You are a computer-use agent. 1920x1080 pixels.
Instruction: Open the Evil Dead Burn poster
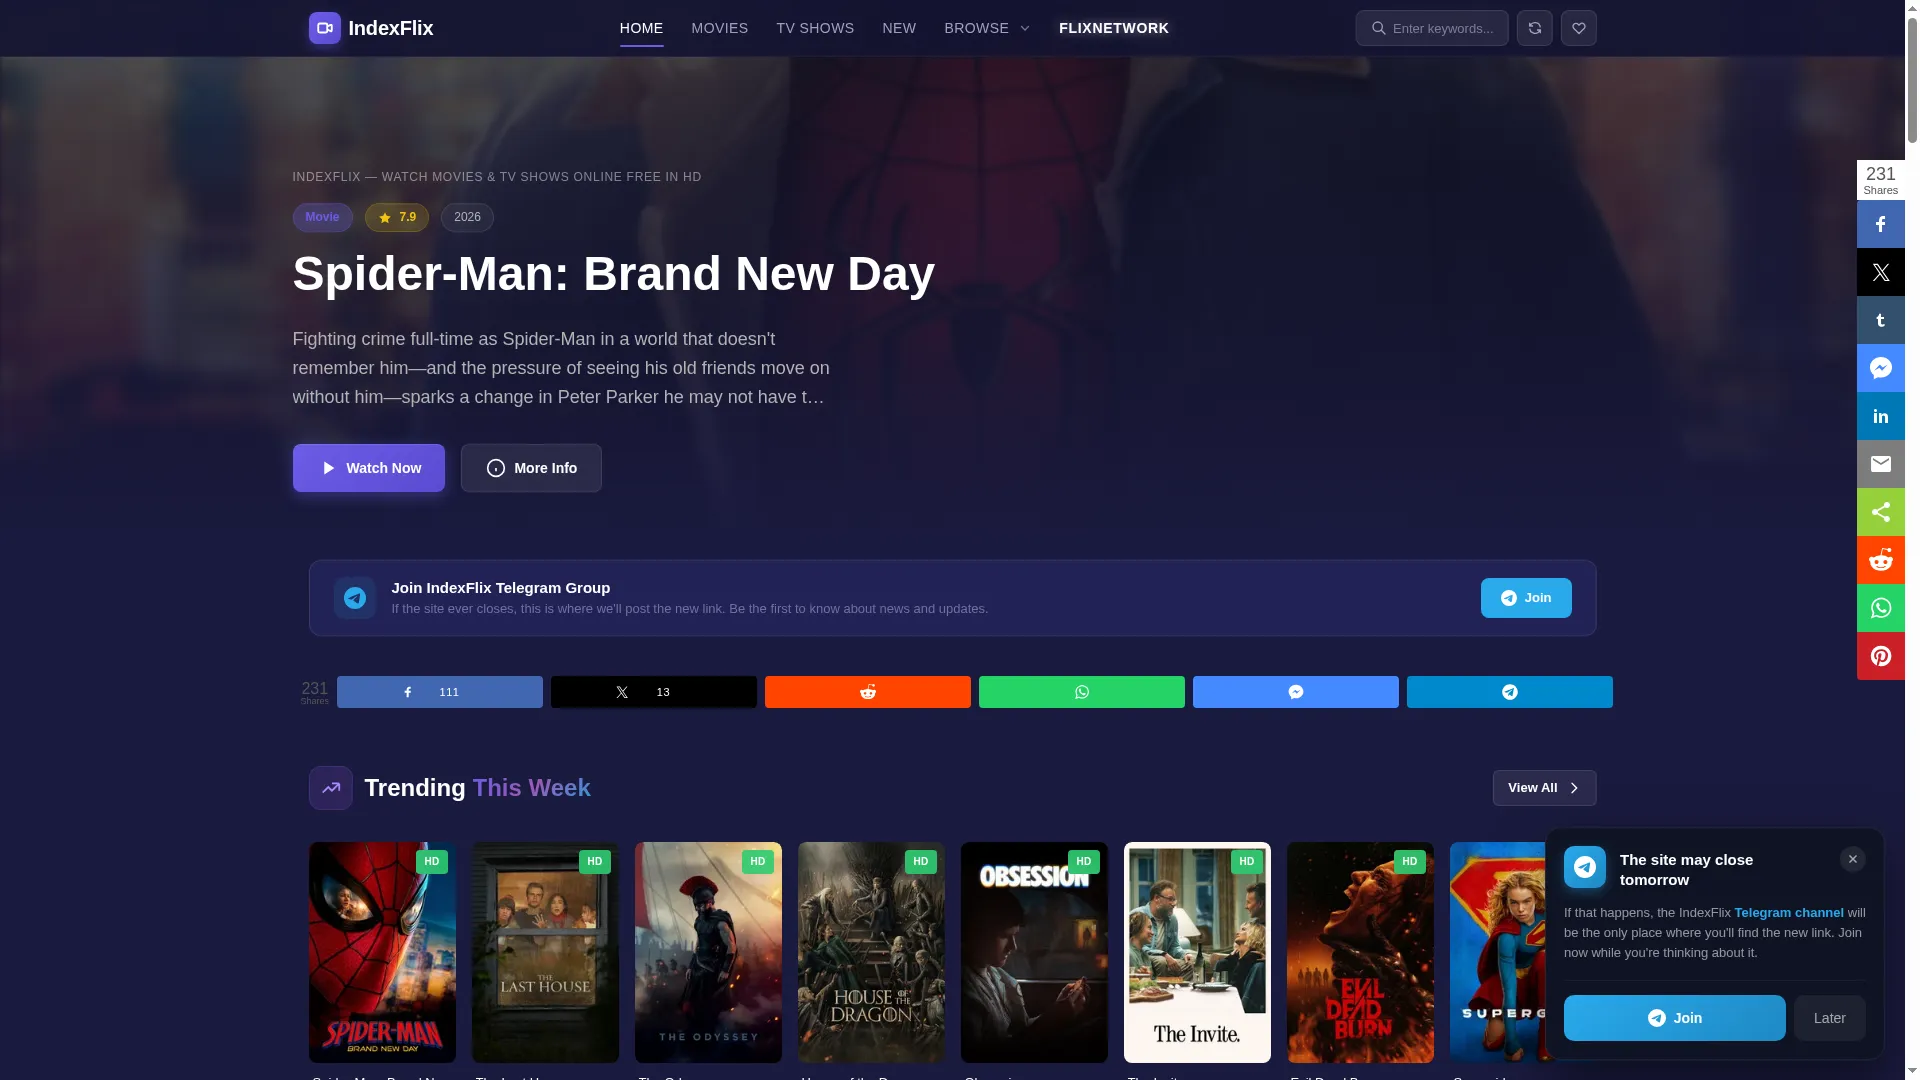tap(1360, 952)
